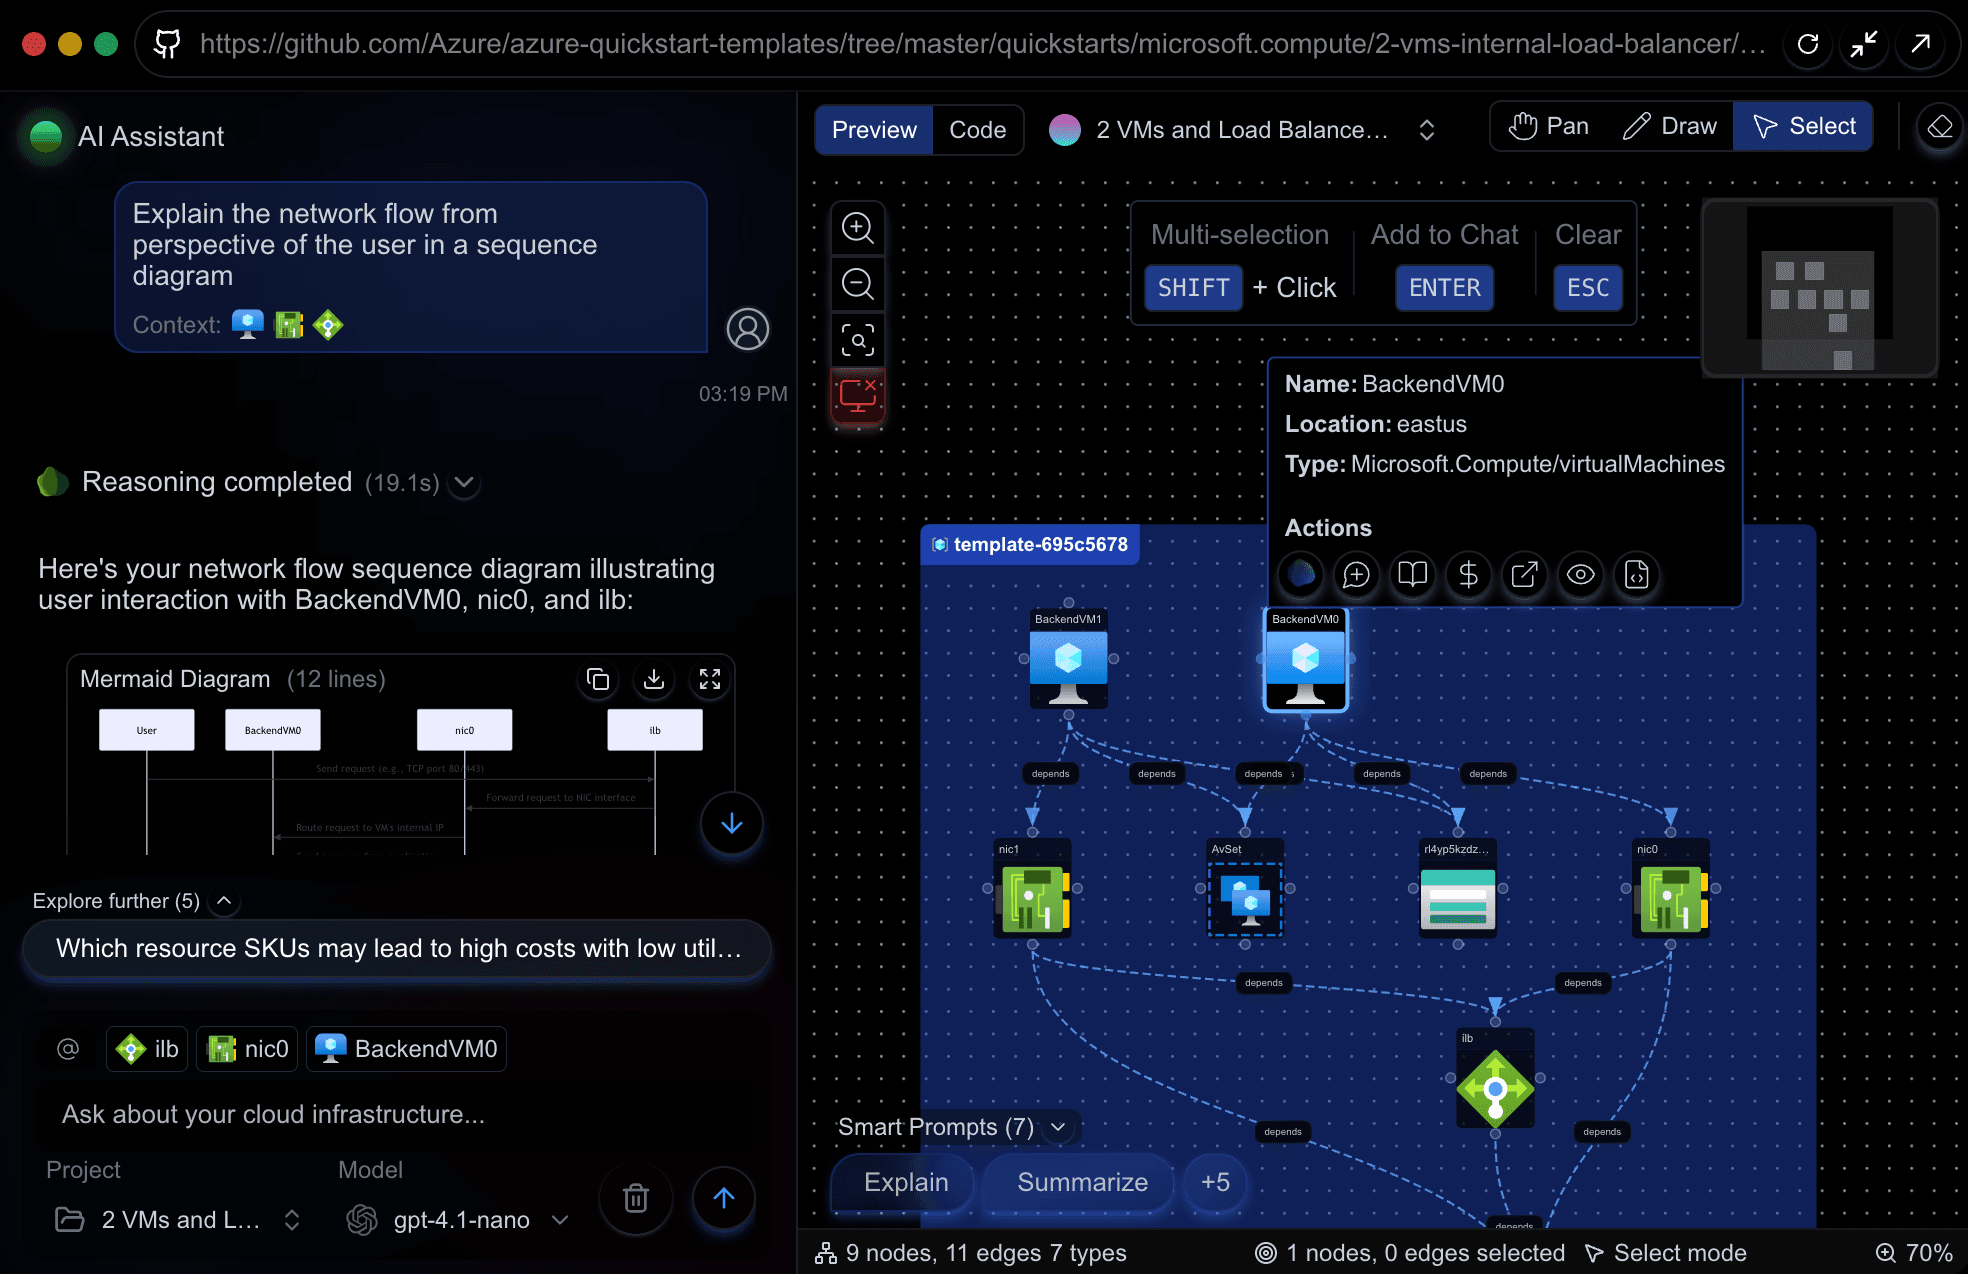Expand the Reasoning completed details
The image size is (1968, 1274).
pyautogui.click(x=464, y=483)
